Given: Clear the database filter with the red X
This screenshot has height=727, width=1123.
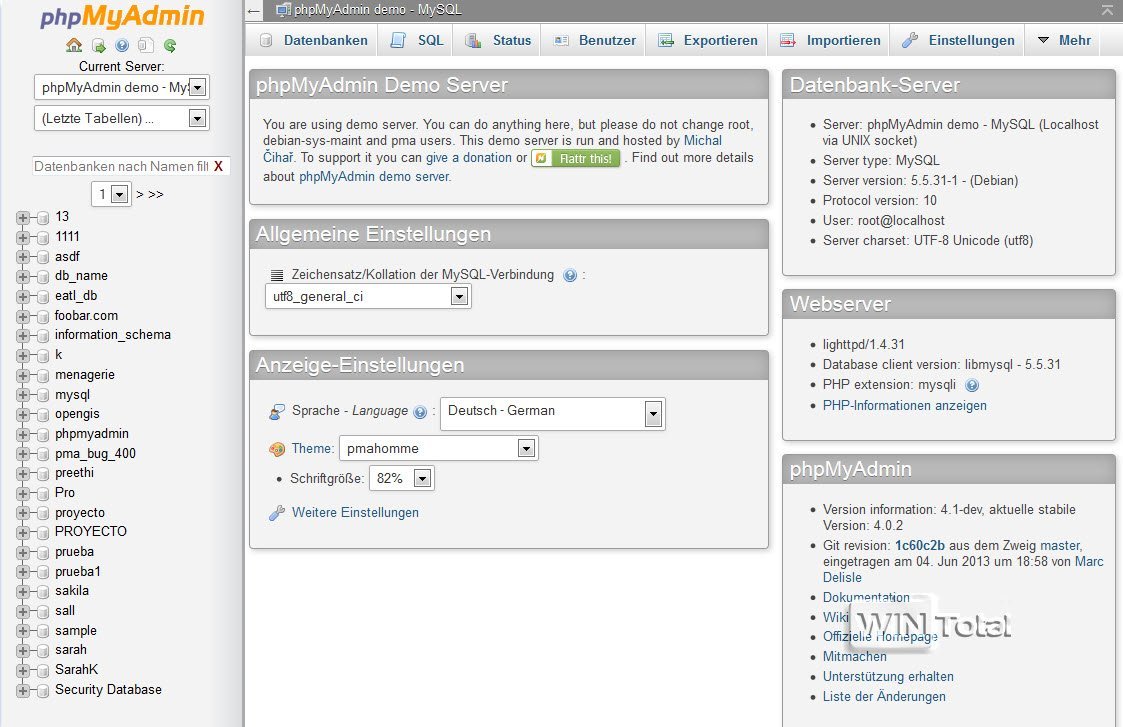Looking at the screenshot, I should pyautogui.click(x=218, y=166).
